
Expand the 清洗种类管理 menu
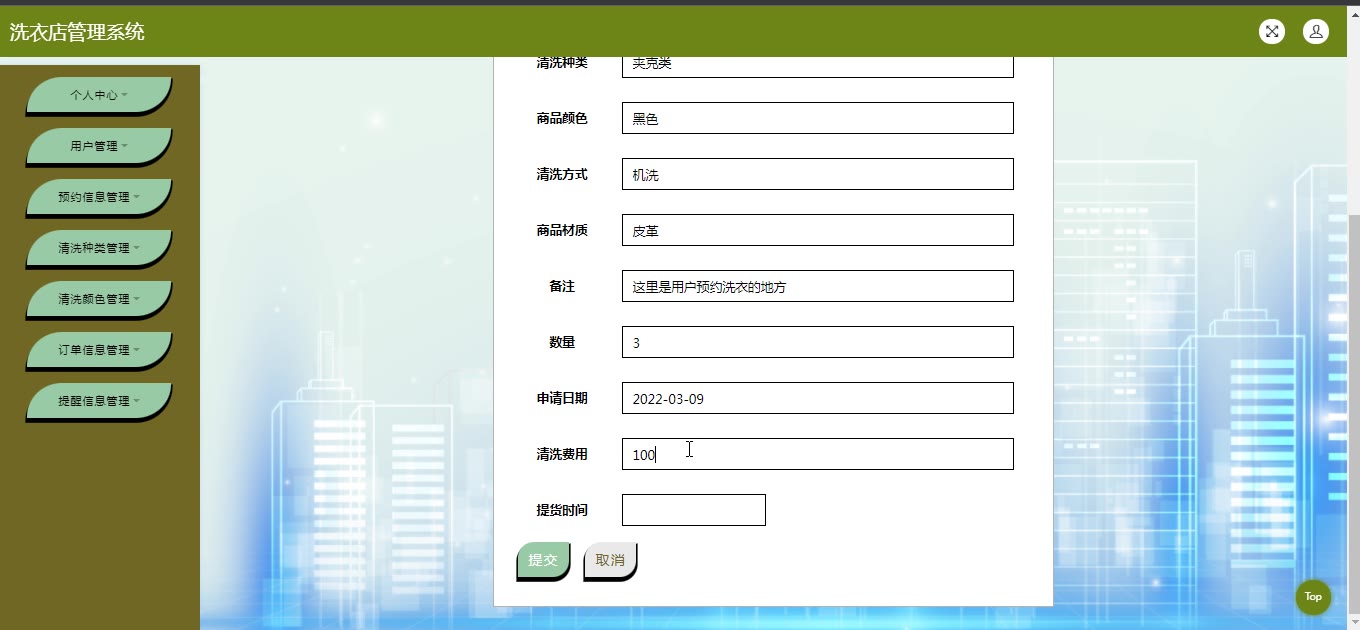tap(99, 248)
